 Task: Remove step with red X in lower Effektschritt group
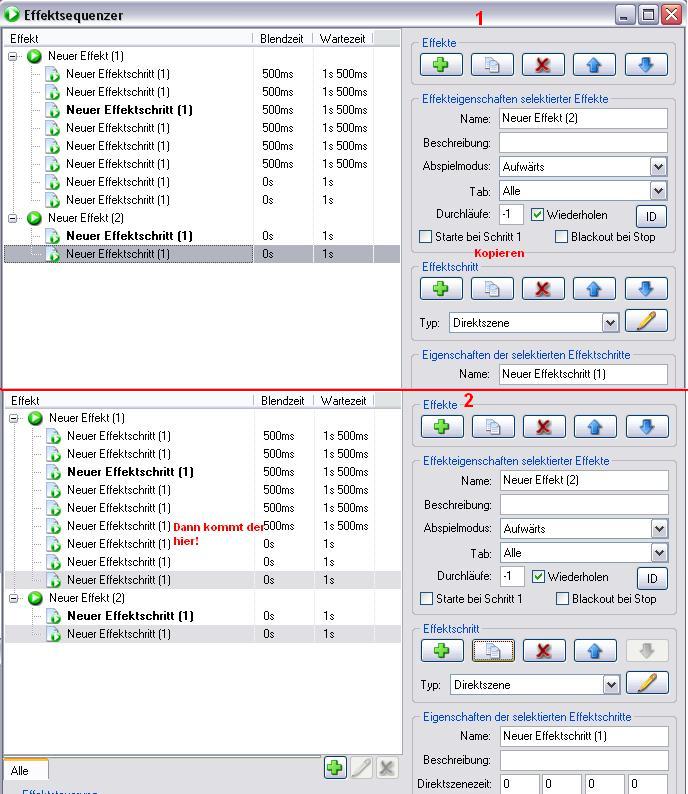pyautogui.click(x=544, y=651)
